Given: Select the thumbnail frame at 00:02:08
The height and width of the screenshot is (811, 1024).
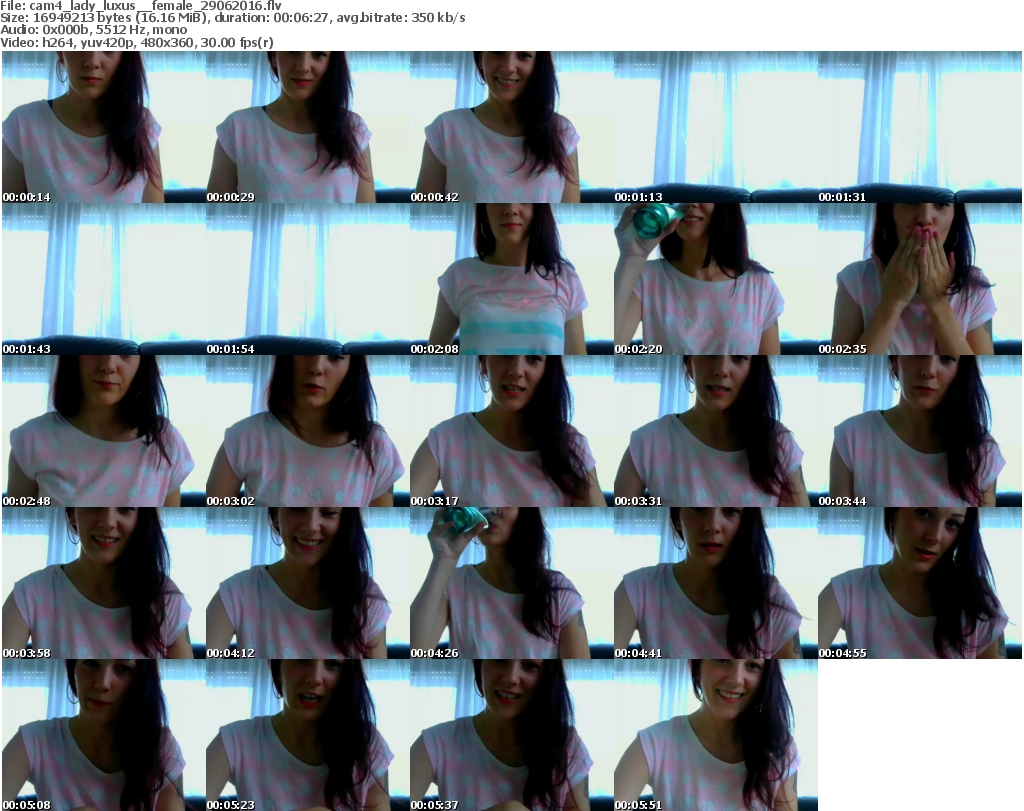Looking at the screenshot, I should click(512, 279).
